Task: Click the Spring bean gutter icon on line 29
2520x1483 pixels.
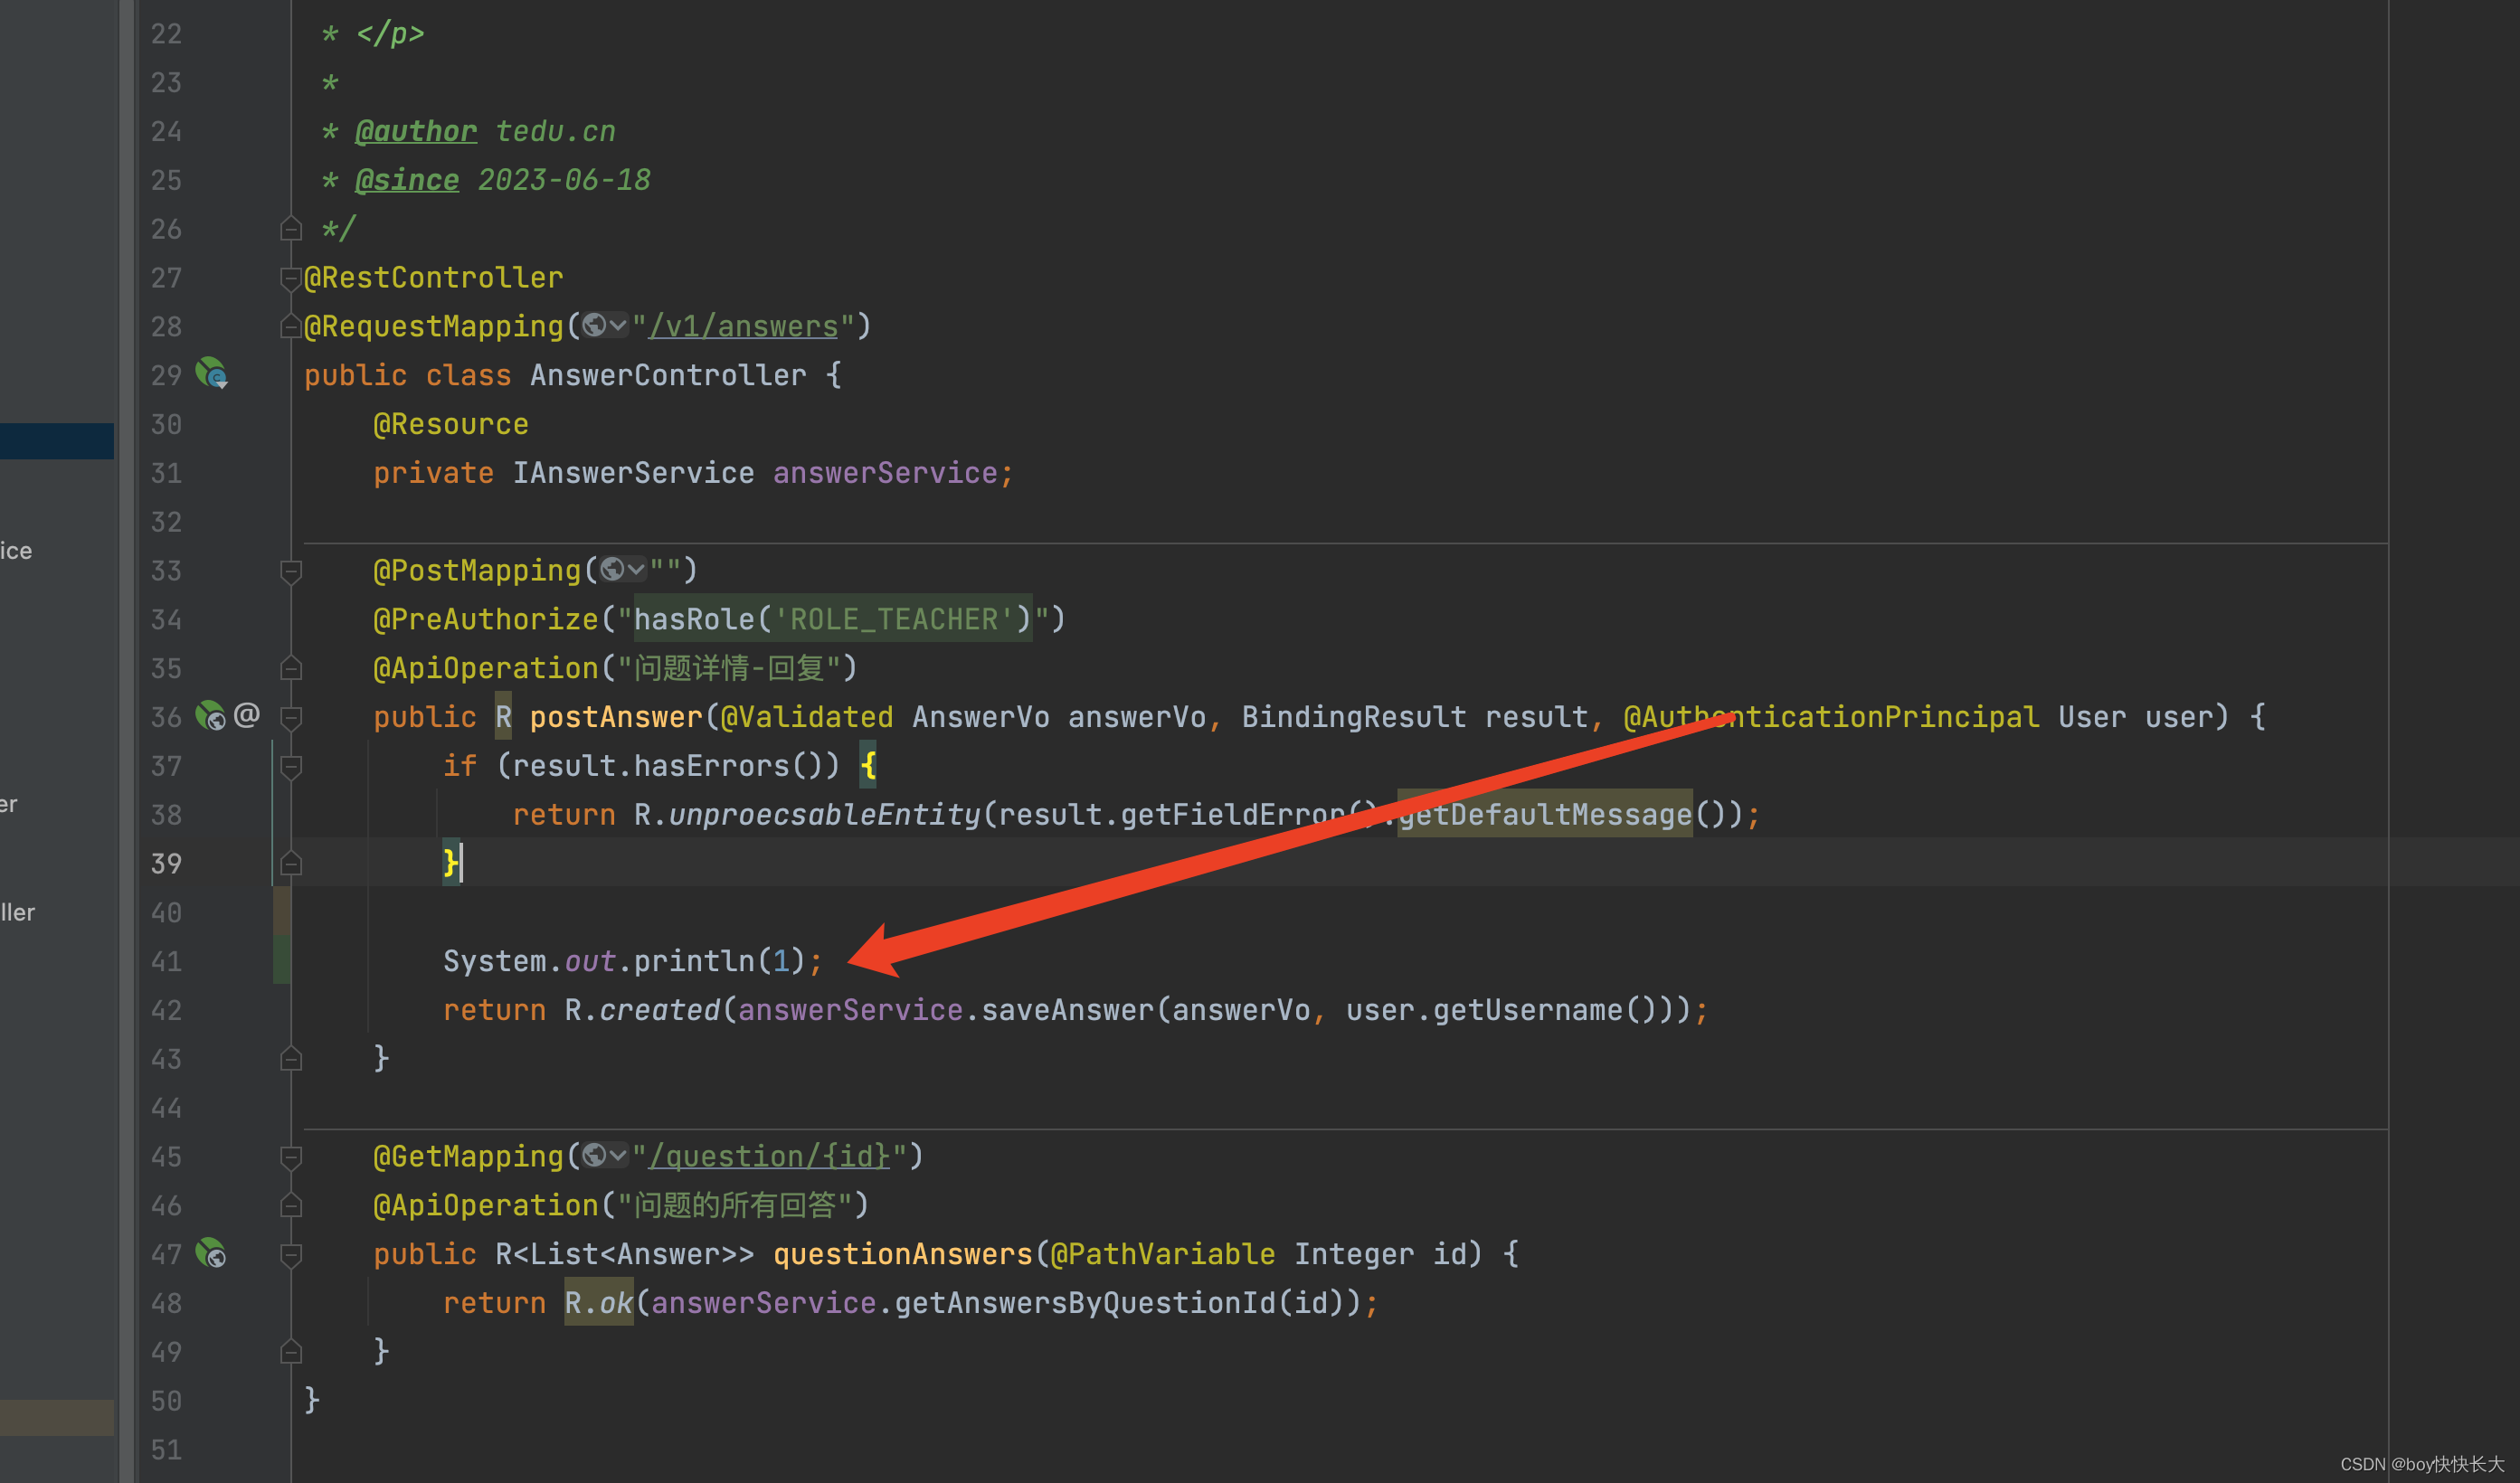Action: coord(211,374)
